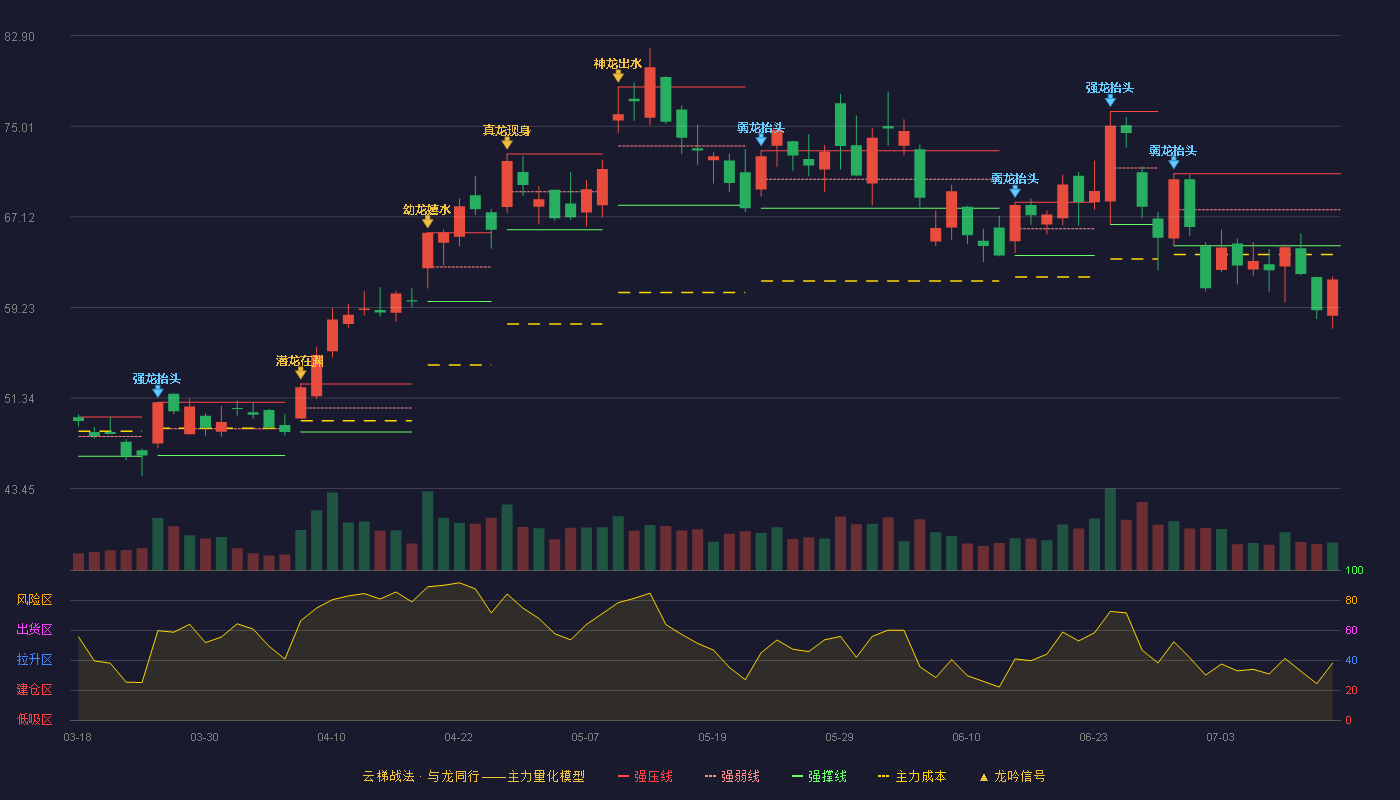Click the 05-29 date axis label

coord(839,737)
